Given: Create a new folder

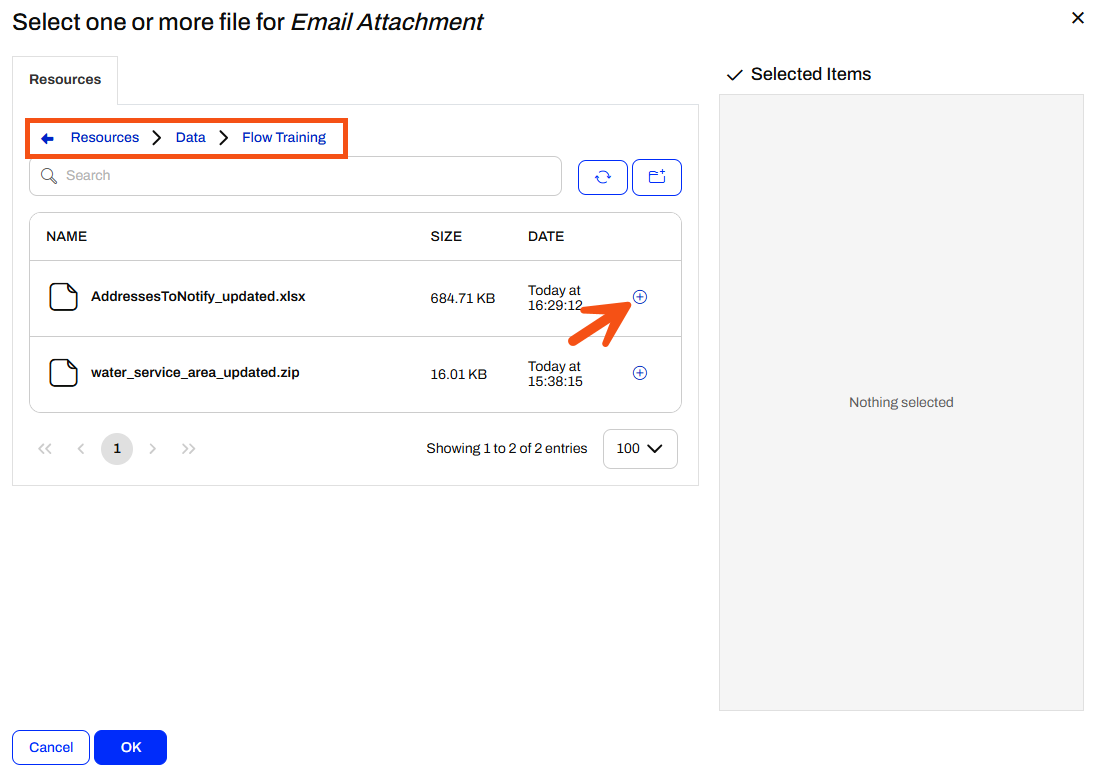Looking at the screenshot, I should click(x=656, y=177).
